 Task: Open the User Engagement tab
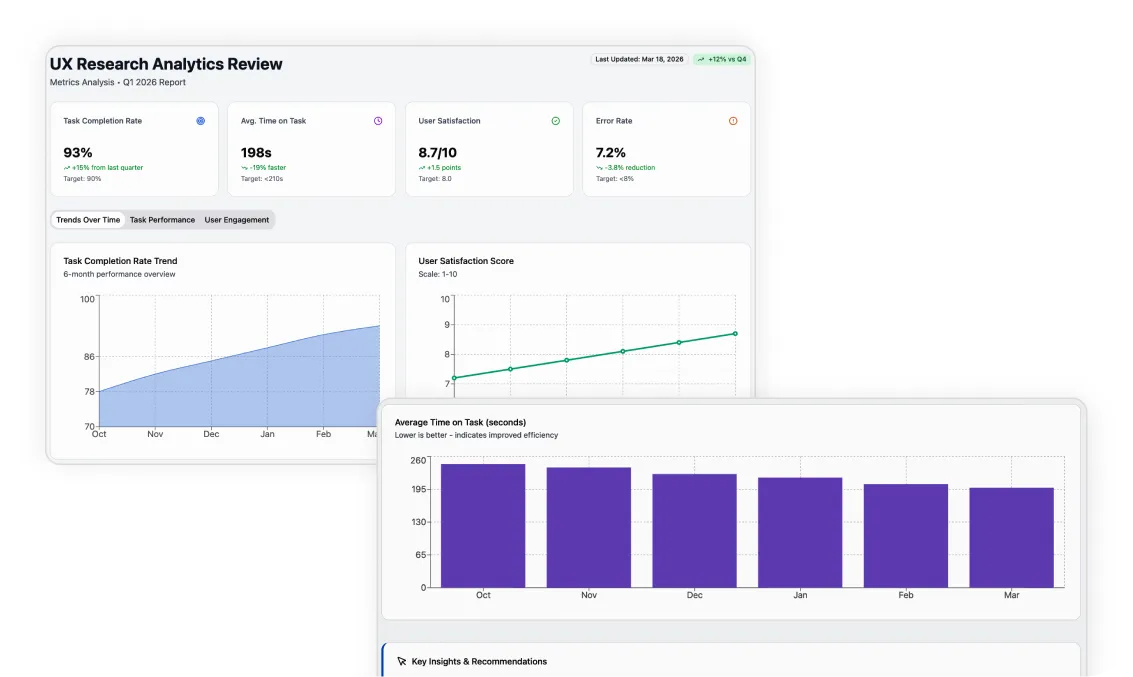pos(237,220)
